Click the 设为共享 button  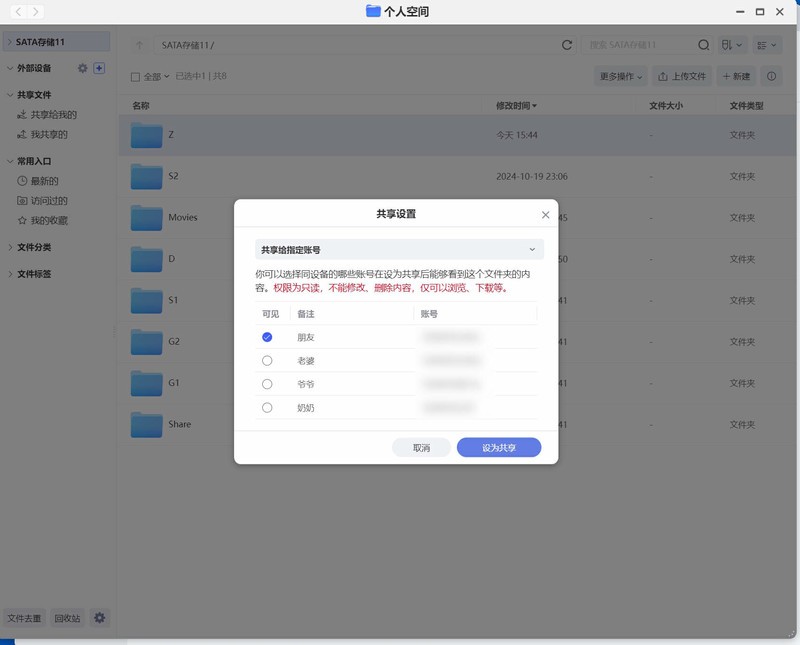click(497, 447)
